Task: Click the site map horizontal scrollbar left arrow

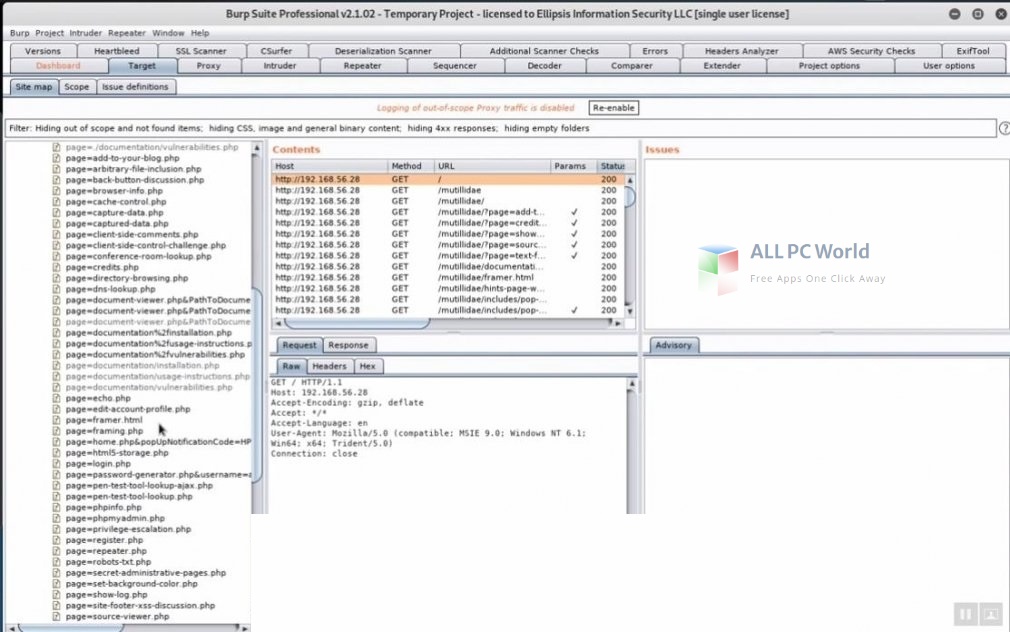Action: [x=12, y=627]
